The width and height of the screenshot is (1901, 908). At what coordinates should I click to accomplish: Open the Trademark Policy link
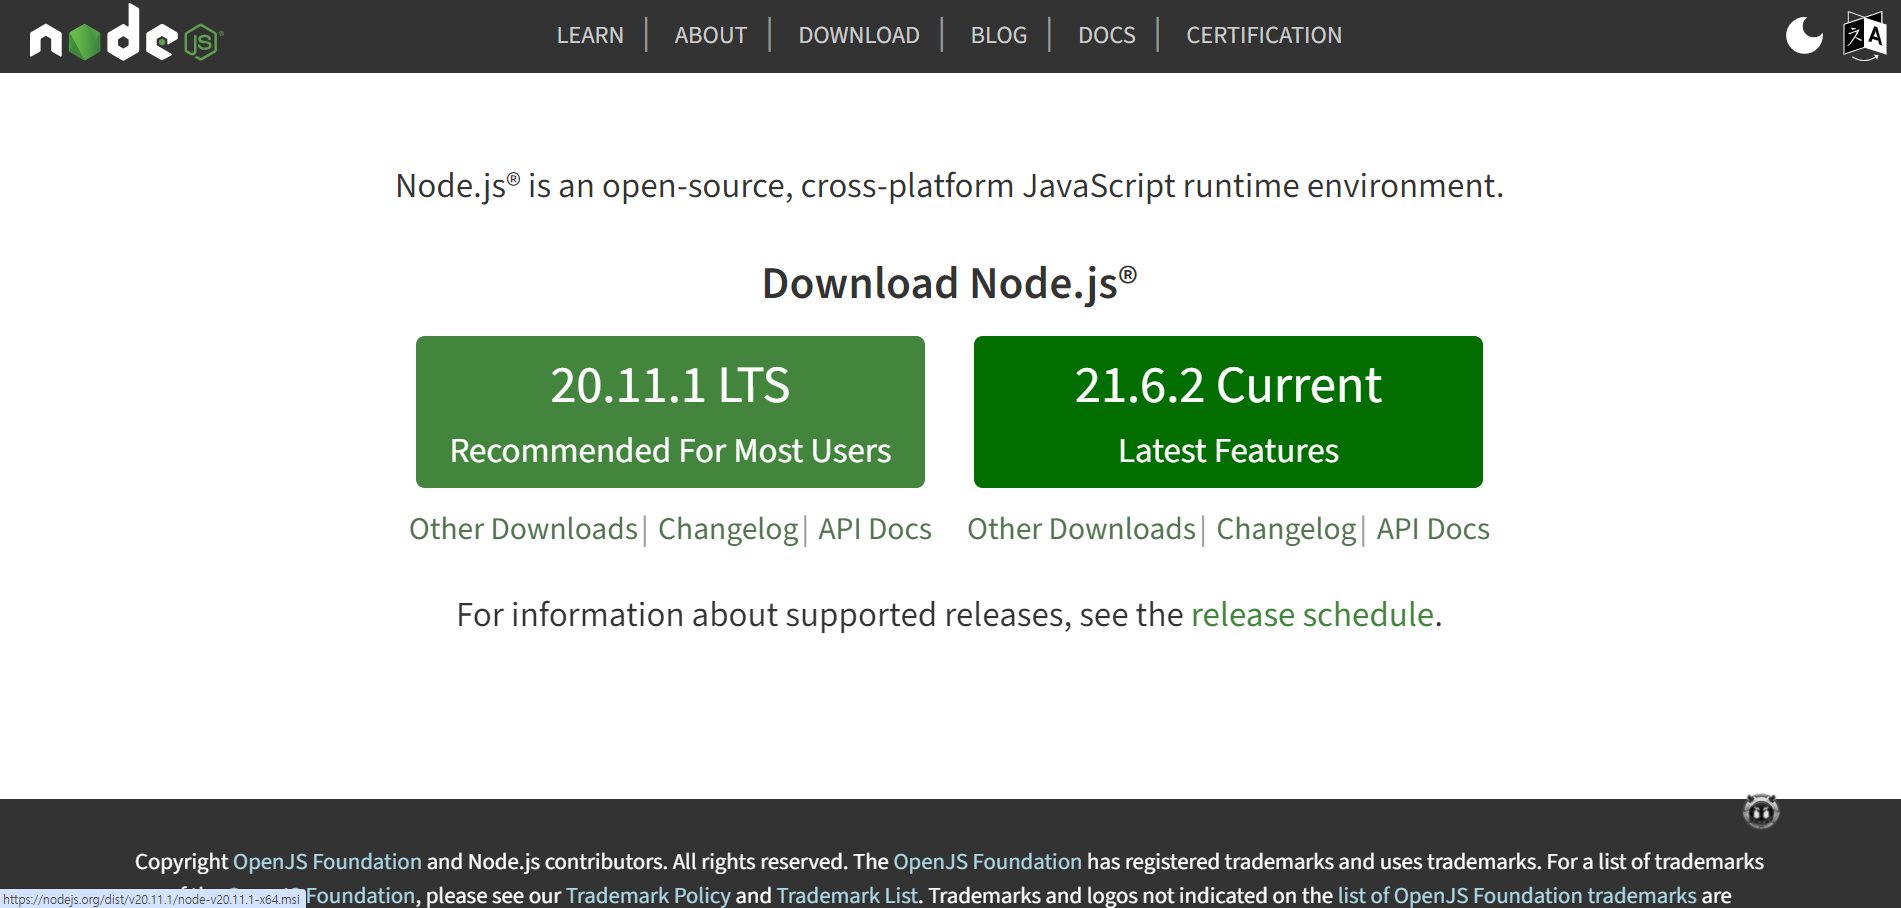[x=648, y=895]
